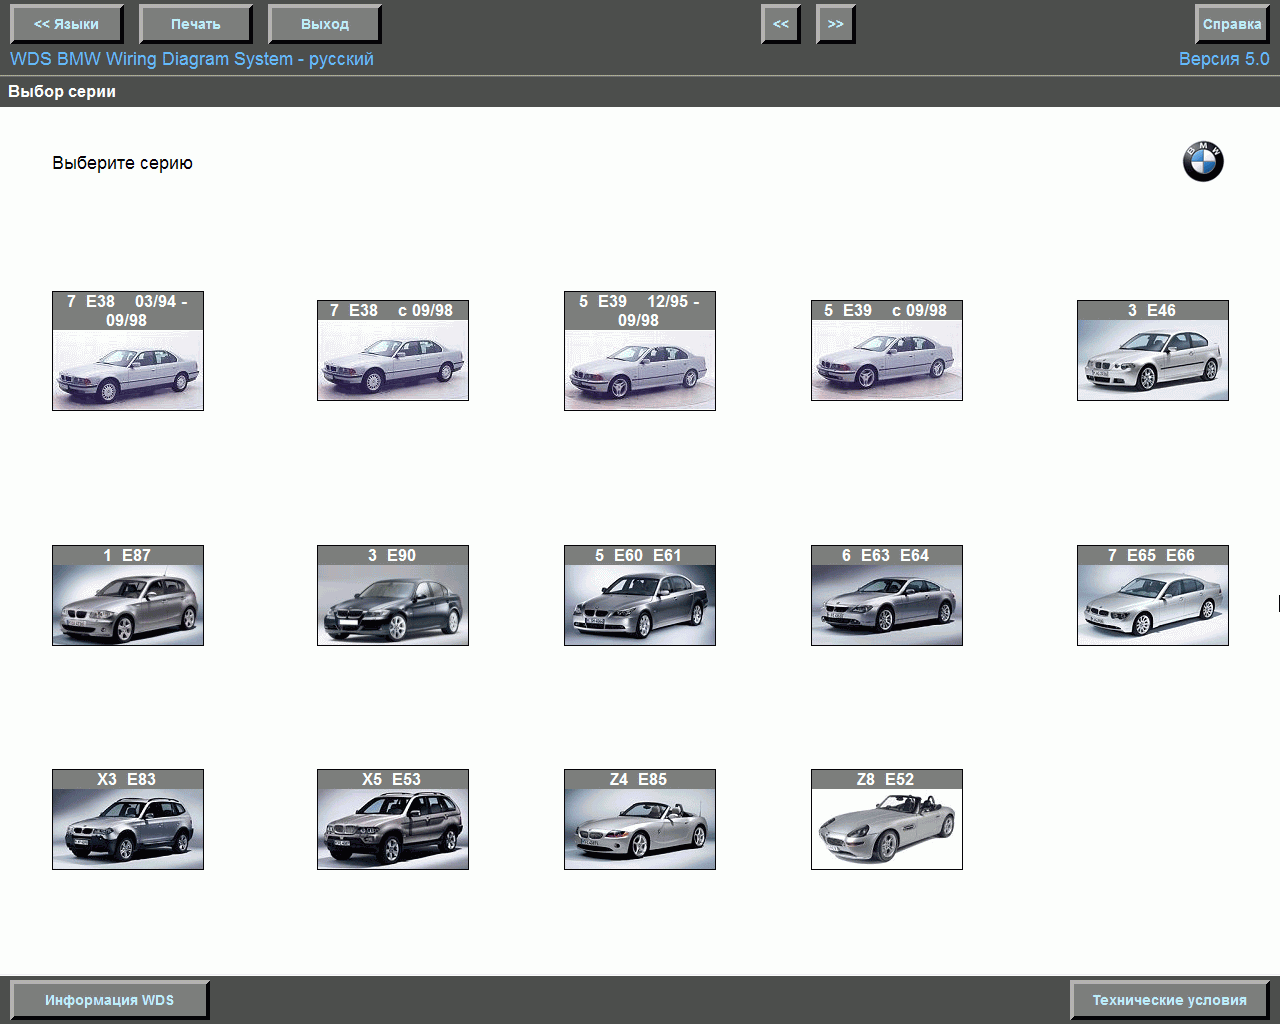This screenshot has width=1280, height=1024.
Task: Choose the 5 E60 E61 series
Action: [x=639, y=604]
